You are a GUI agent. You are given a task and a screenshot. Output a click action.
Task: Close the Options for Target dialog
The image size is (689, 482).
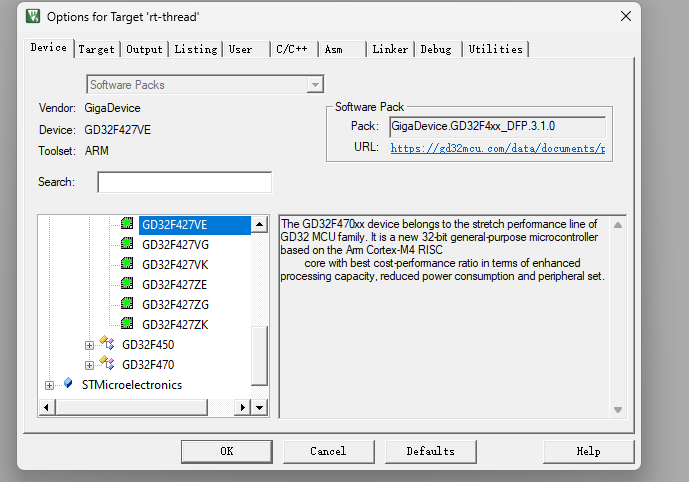click(x=626, y=16)
